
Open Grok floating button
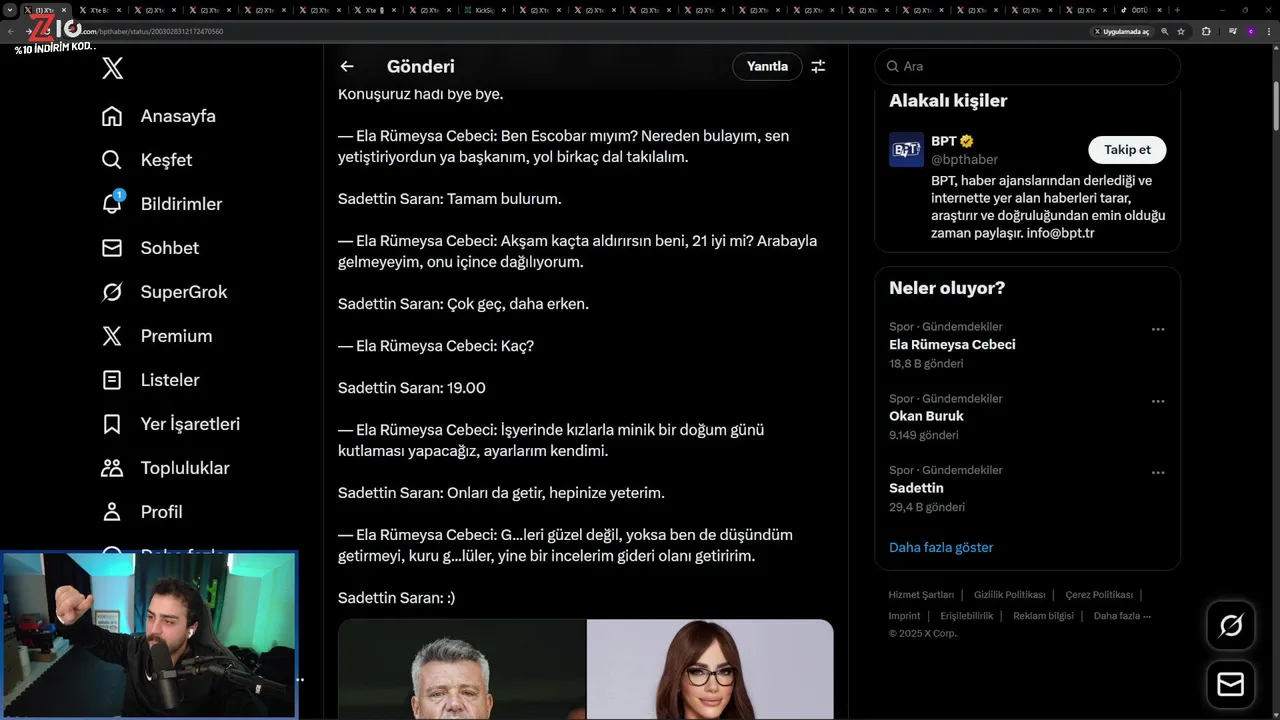pos(1231,626)
